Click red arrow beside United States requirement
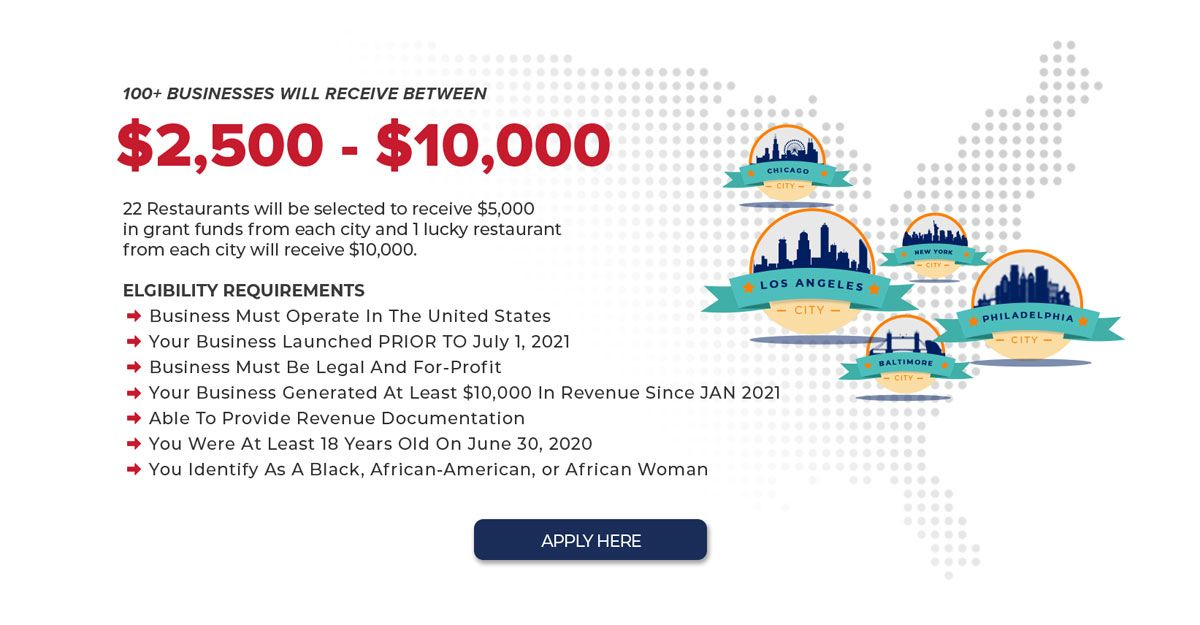Screen dimensions: 1200x625 pyautogui.click(x=133, y=316)
